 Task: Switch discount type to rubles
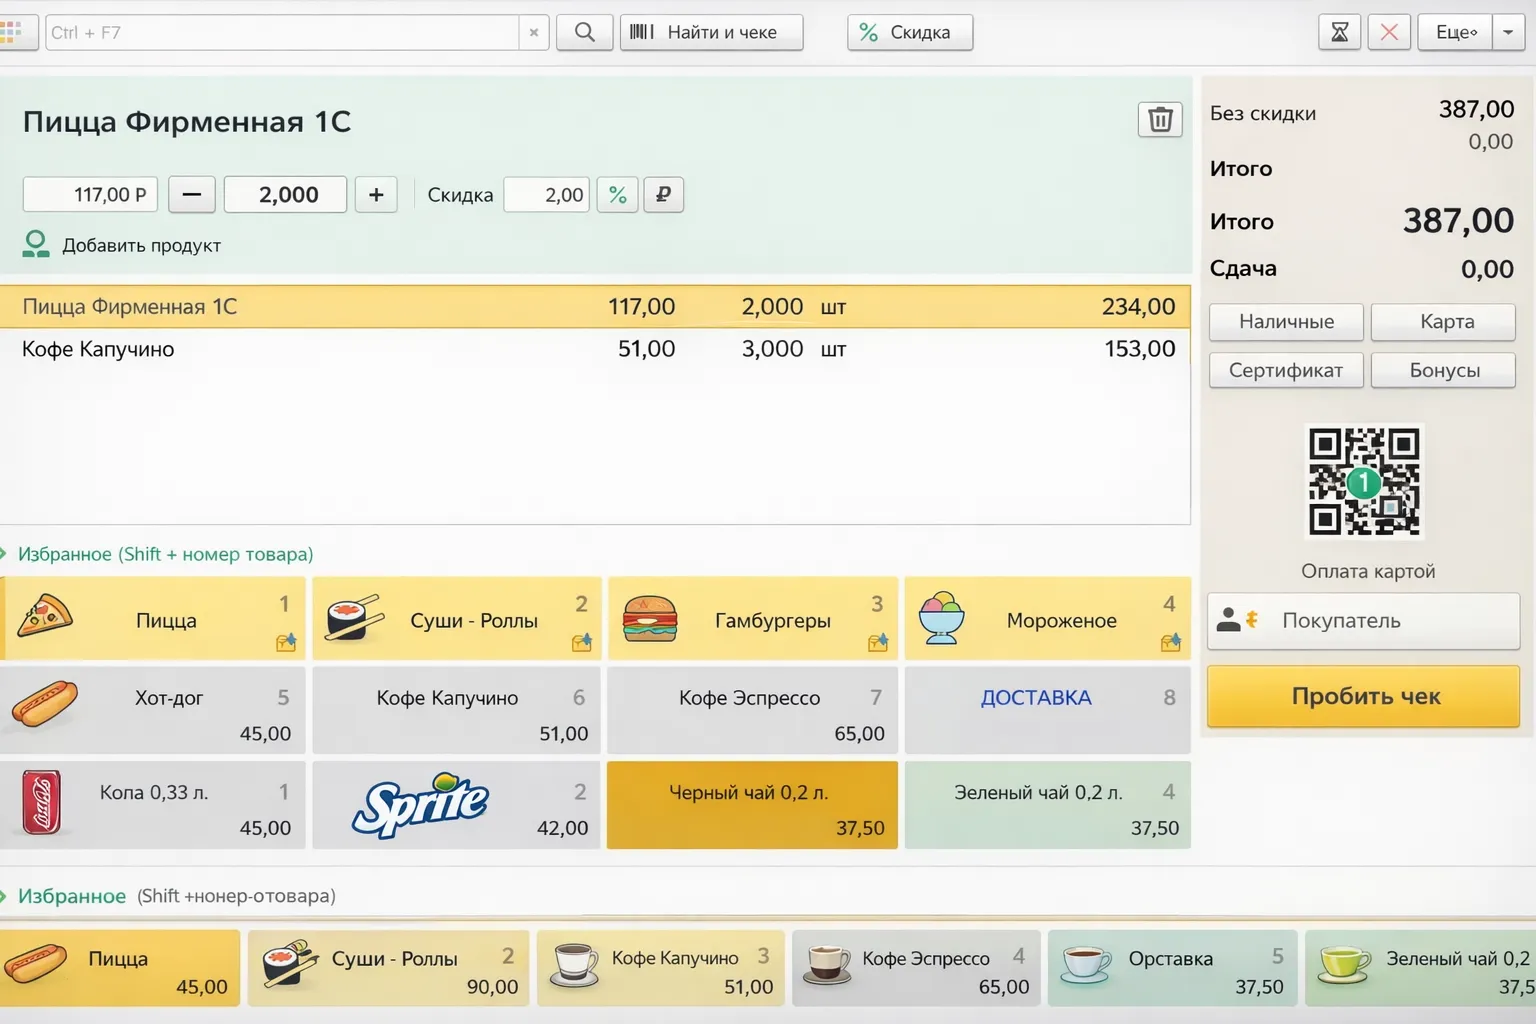pyautogui.click(x=663, y=195)
